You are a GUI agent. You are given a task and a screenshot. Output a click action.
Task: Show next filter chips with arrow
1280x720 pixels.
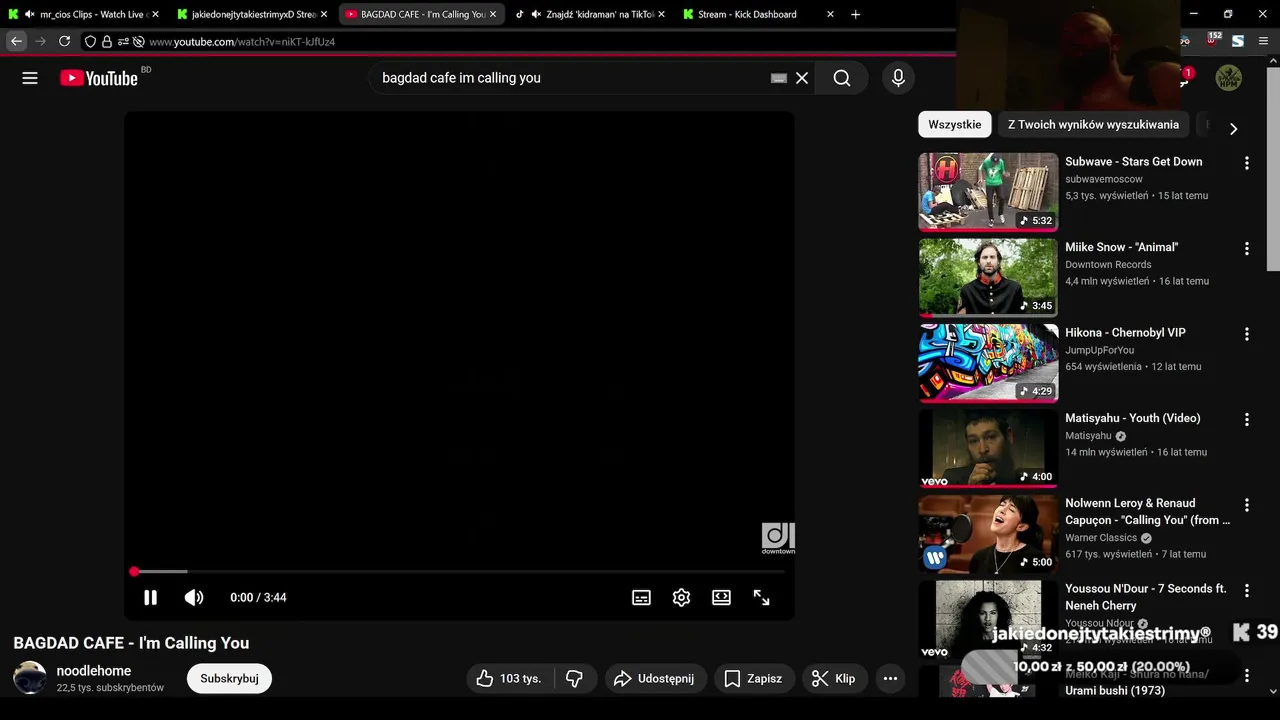(1233, 129)
